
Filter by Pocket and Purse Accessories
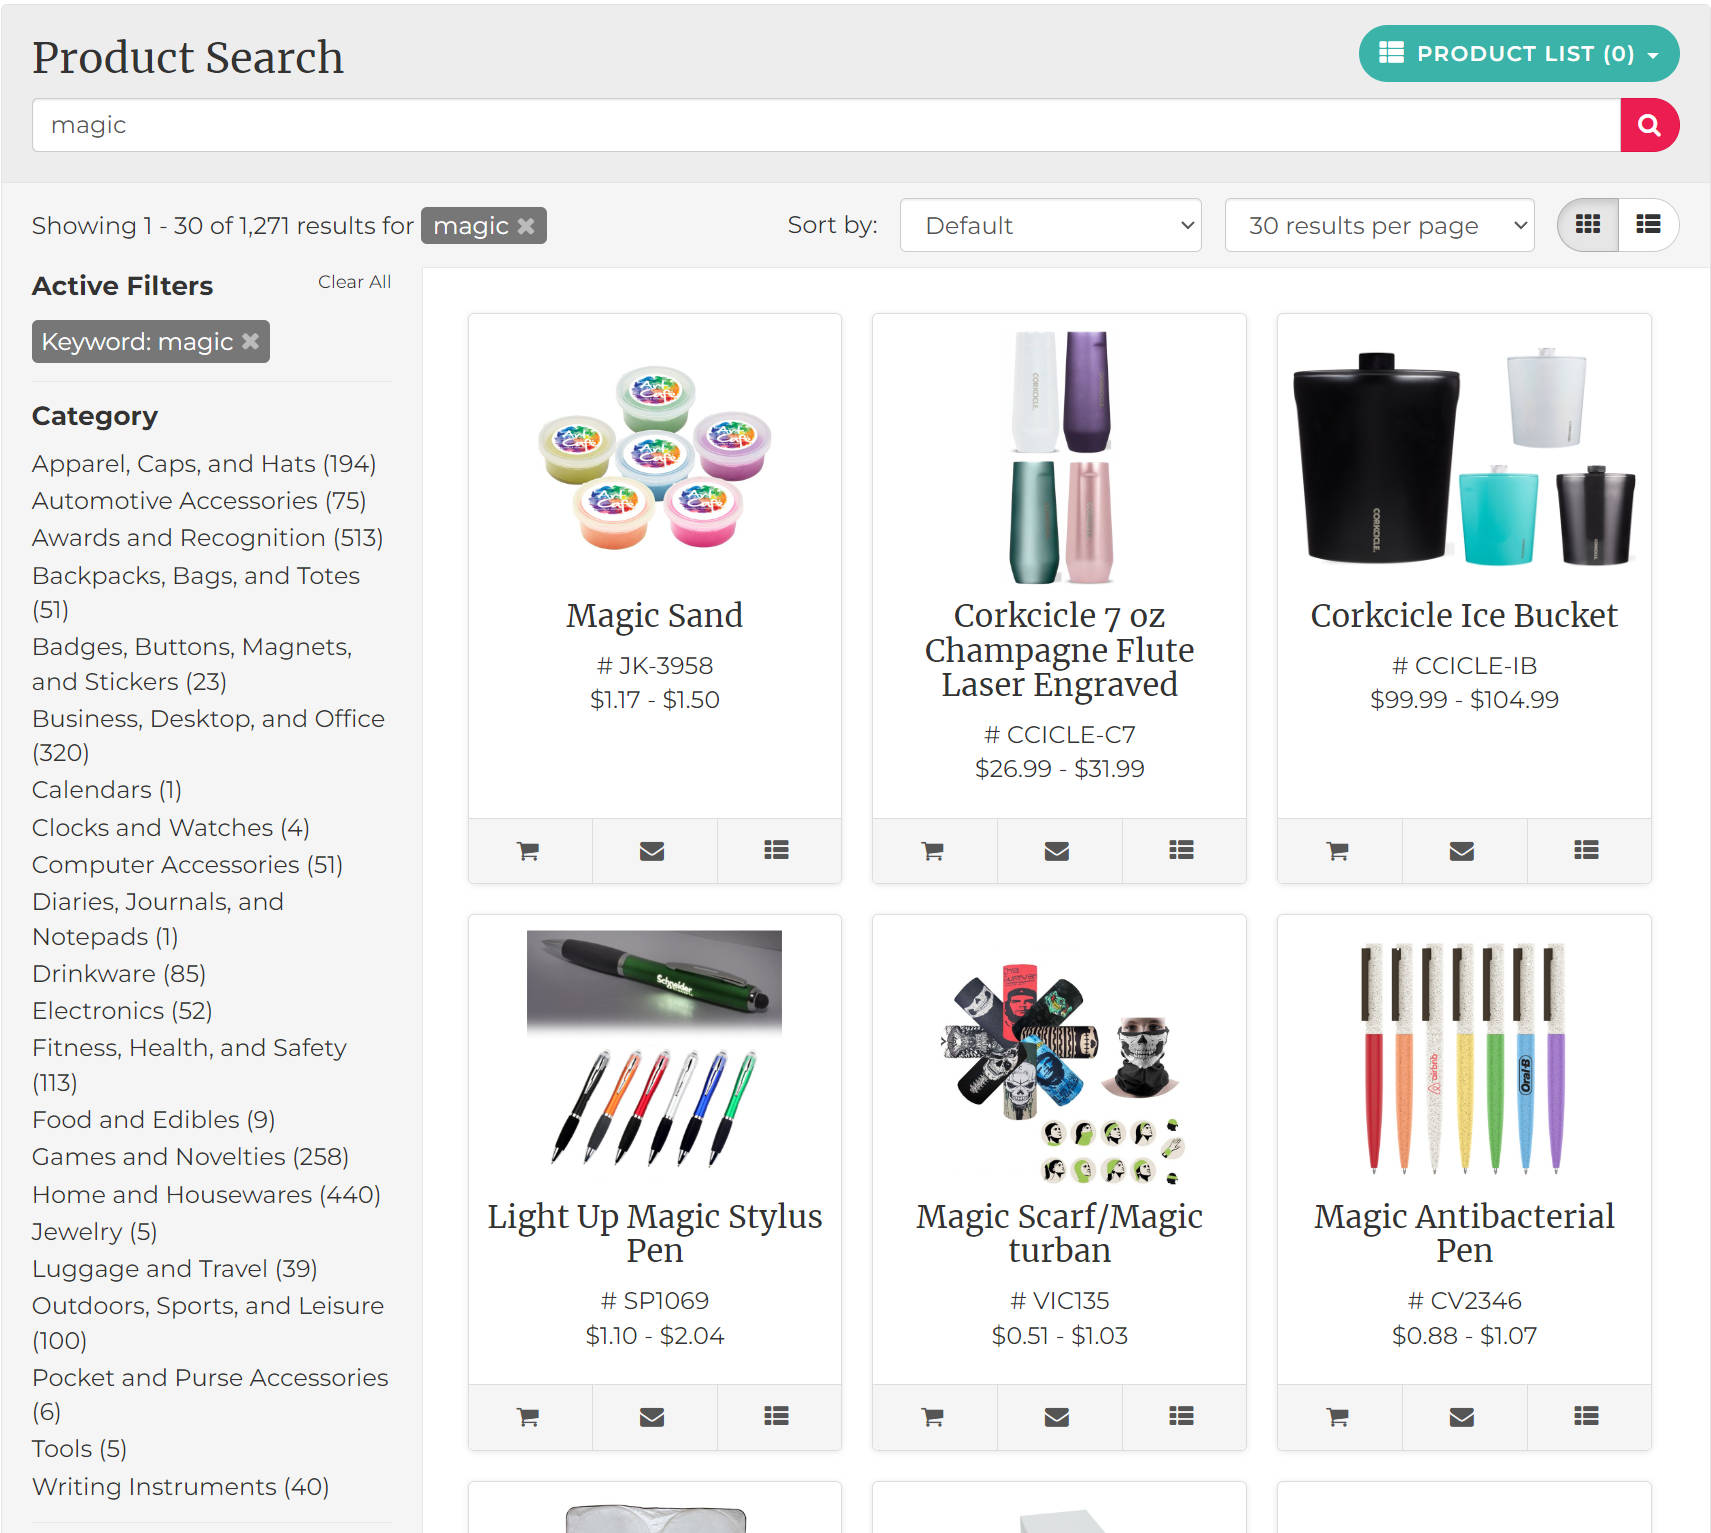tap(210, 1394)
